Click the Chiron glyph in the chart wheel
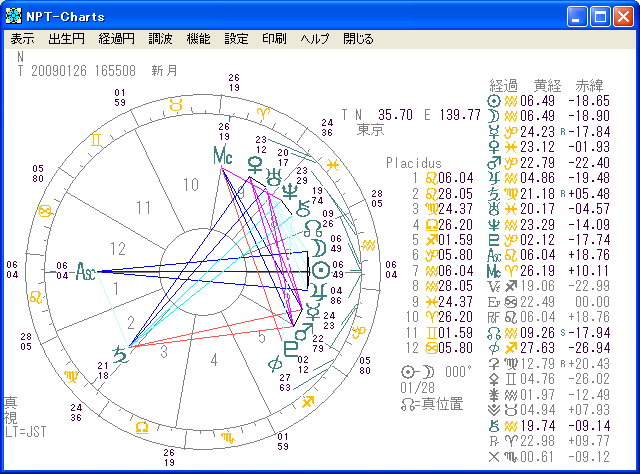 tap(303, 209)
